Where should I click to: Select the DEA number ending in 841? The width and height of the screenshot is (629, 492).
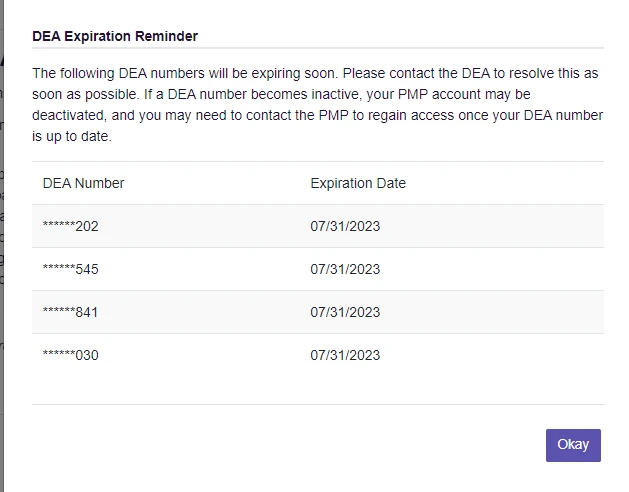coord(71,312)
